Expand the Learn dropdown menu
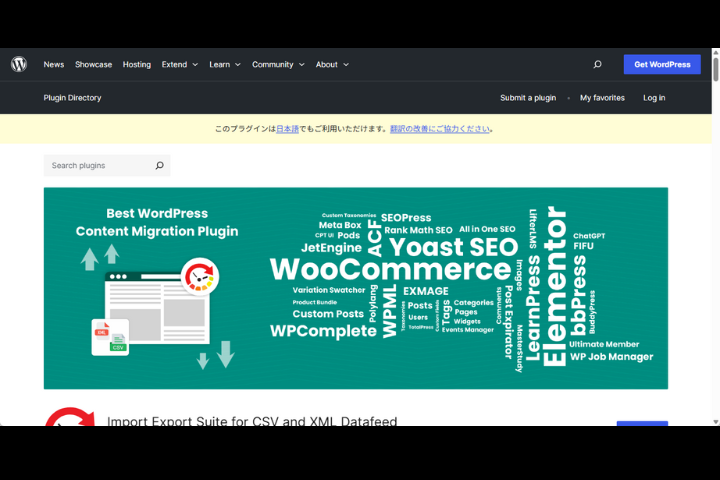720x480 pixels. tap(225, 64)
